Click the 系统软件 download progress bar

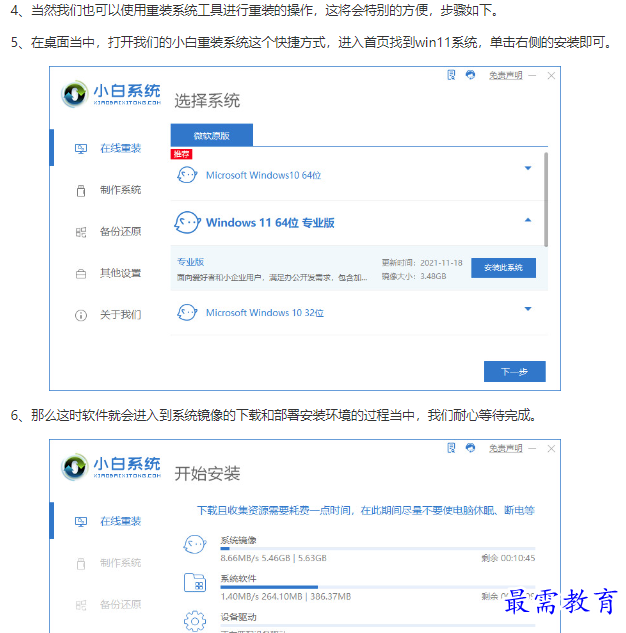378,587
